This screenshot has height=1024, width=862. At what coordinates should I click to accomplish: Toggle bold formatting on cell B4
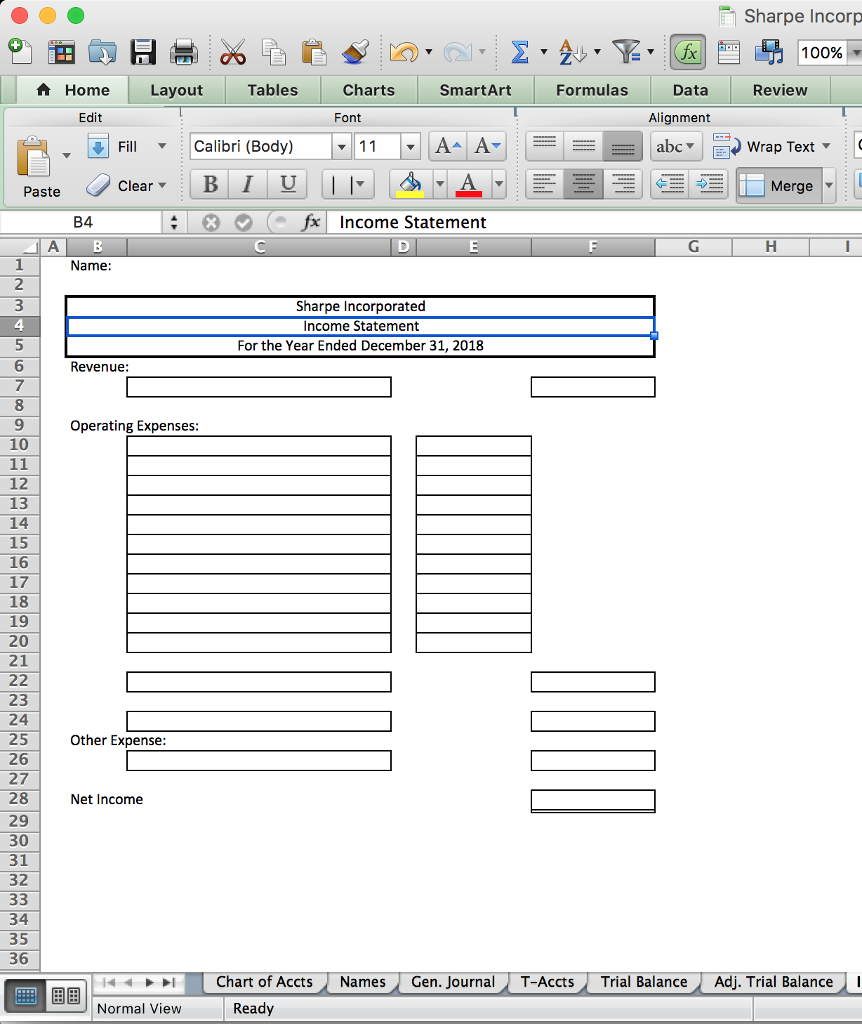tap(208, 184)
